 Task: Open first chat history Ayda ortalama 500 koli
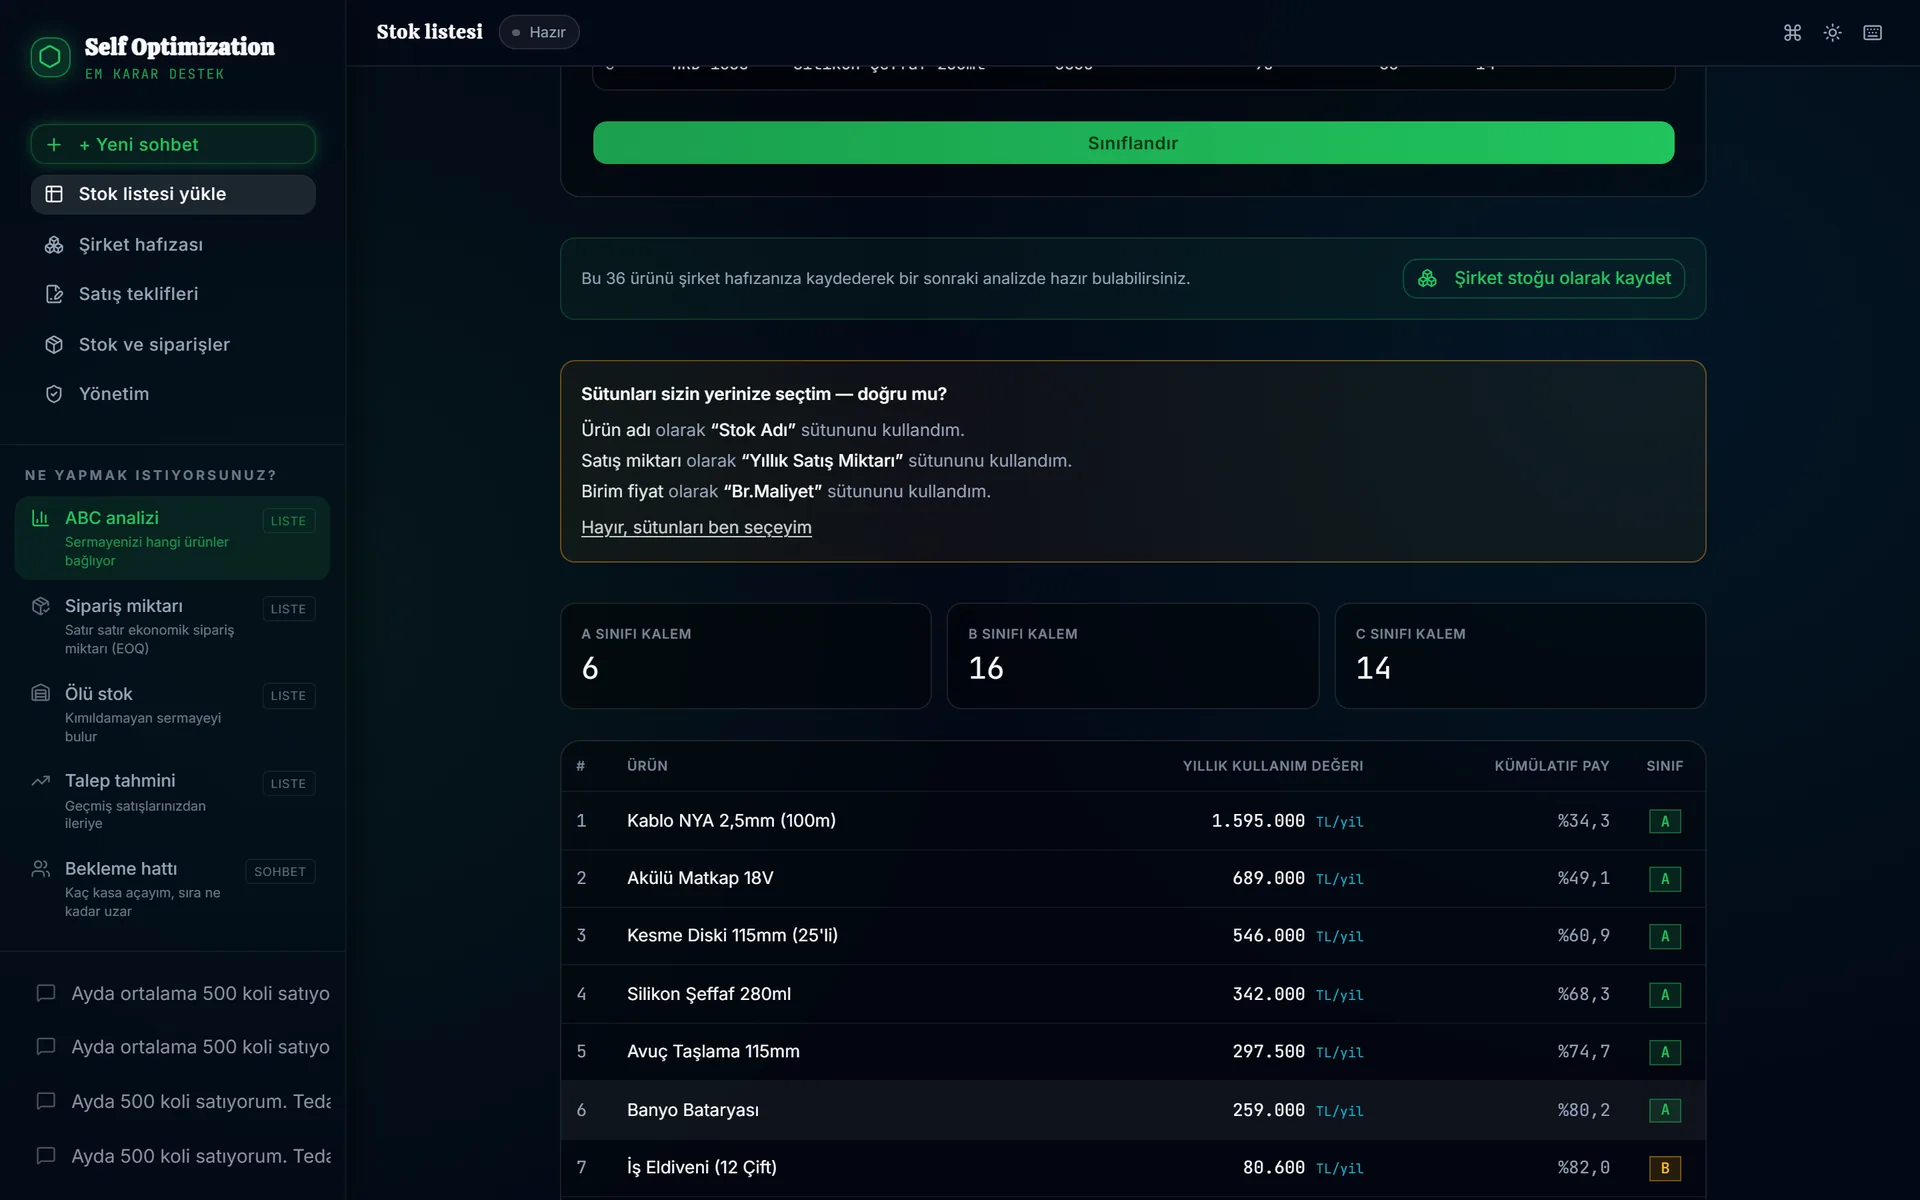coord(183,993)
